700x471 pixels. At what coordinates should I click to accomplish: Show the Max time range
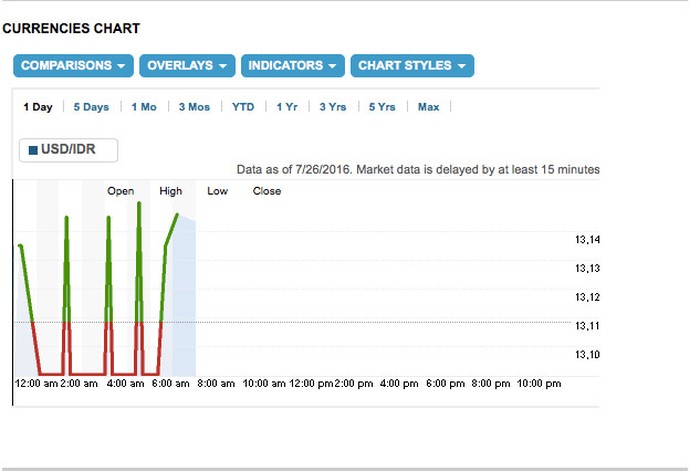[x=428, y=107]
